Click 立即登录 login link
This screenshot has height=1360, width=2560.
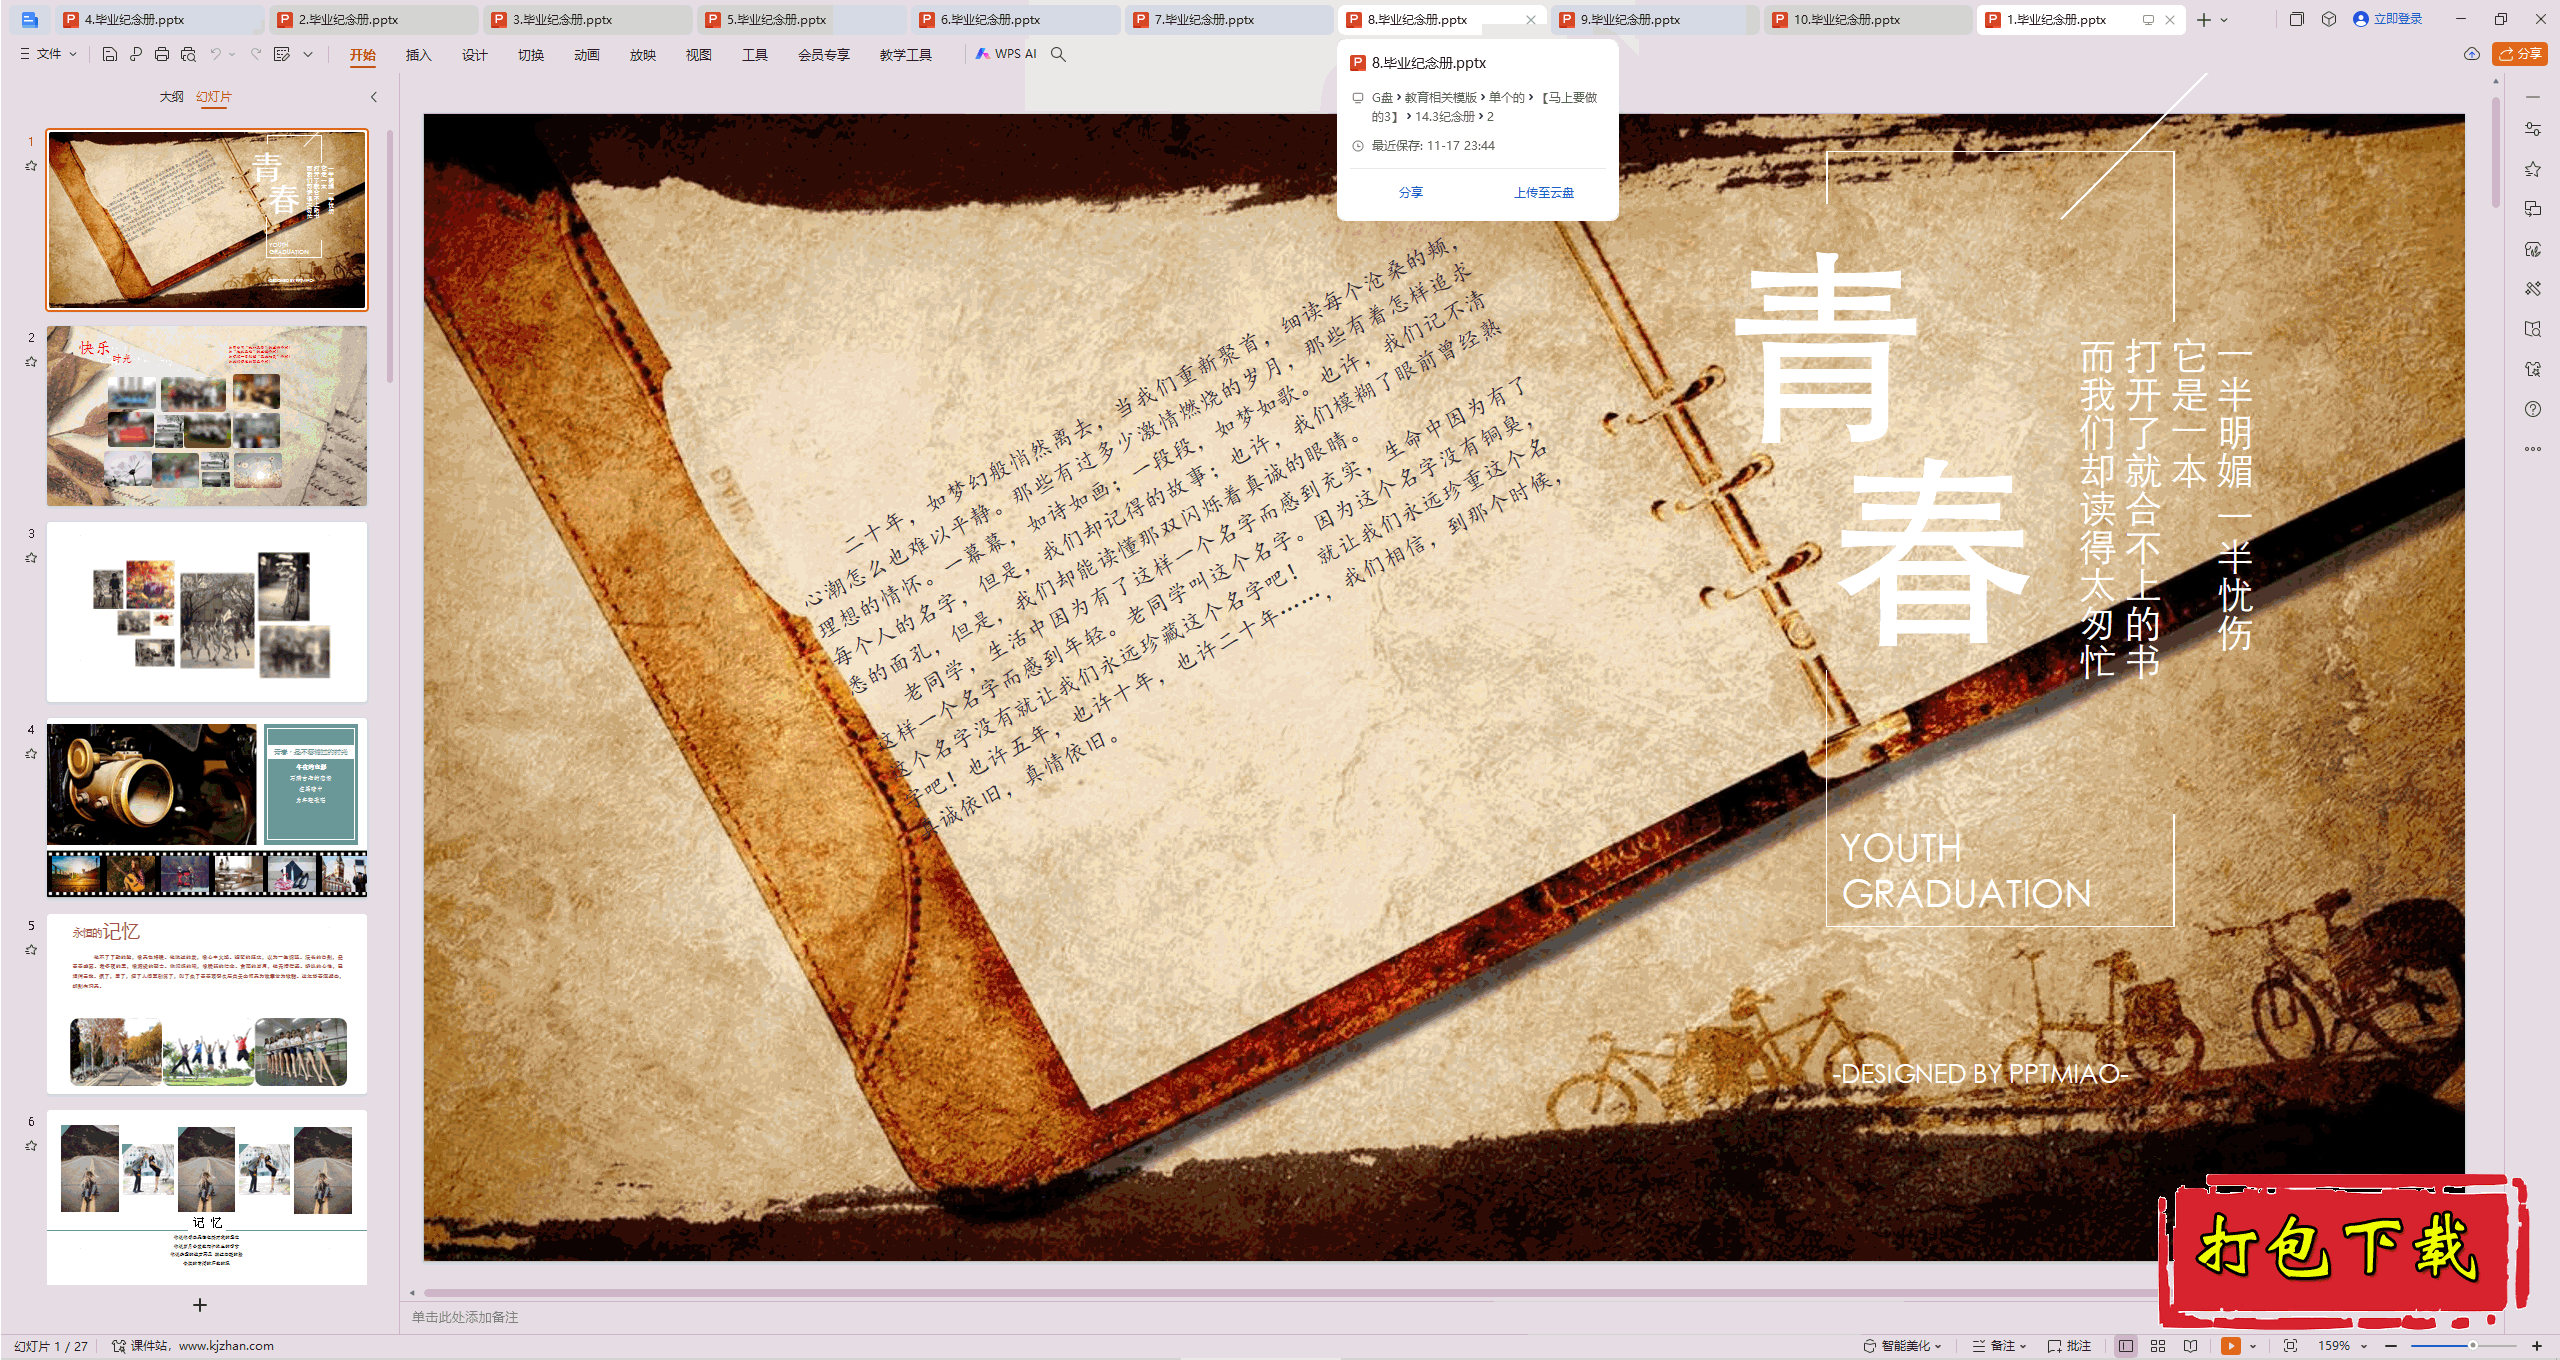[x=2388, y=19]
